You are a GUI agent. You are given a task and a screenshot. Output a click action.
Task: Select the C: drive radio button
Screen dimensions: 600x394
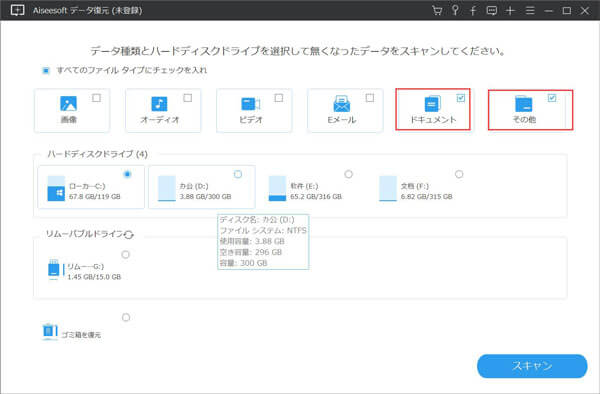(127, 174)
